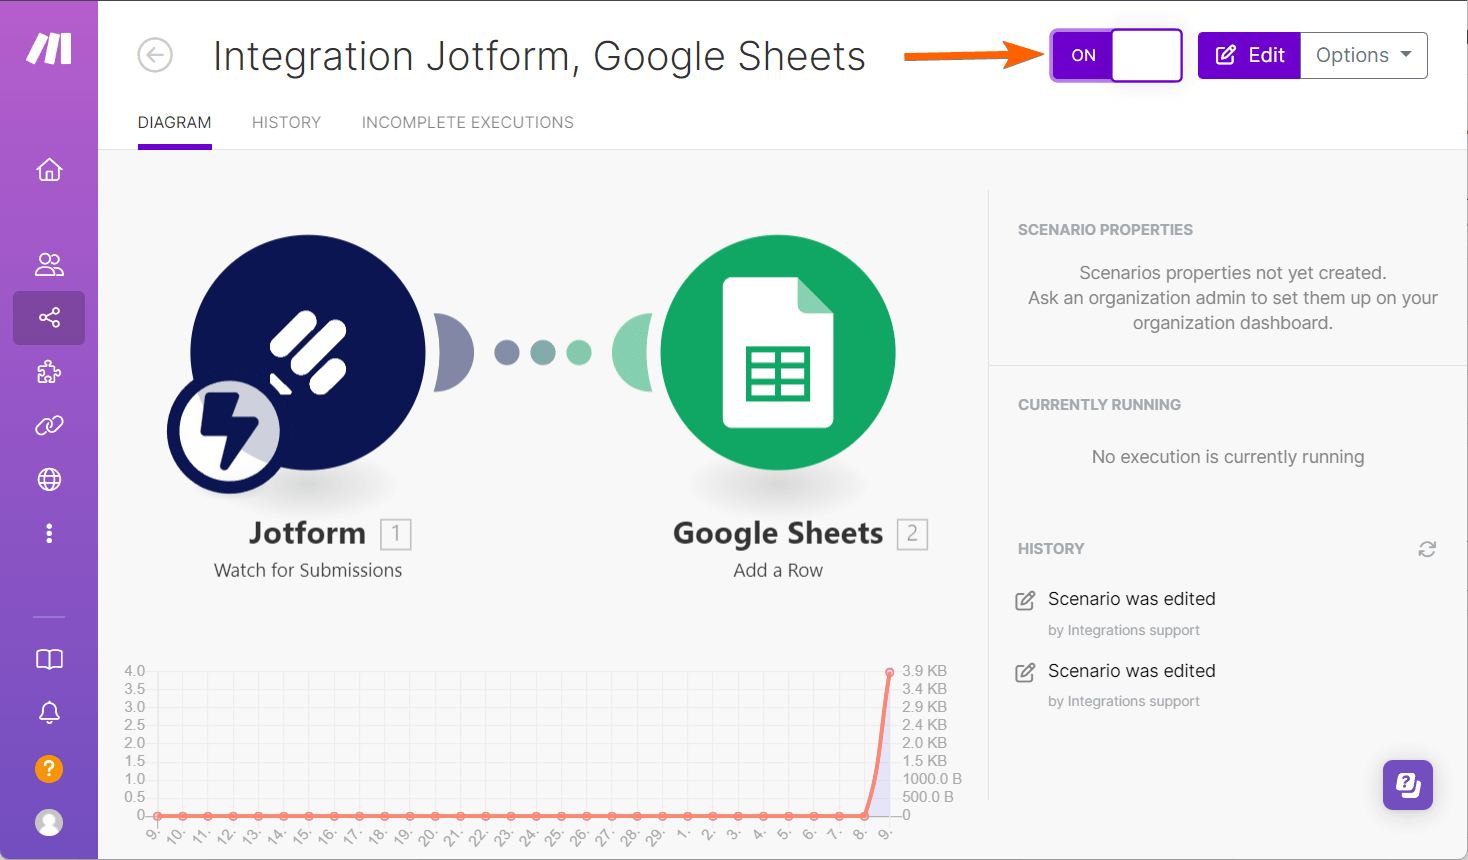This screenshot has width=1468, height=860.
Task: Go back using the circled arrow
Action: pyautogui.click(x=155, y=55)
